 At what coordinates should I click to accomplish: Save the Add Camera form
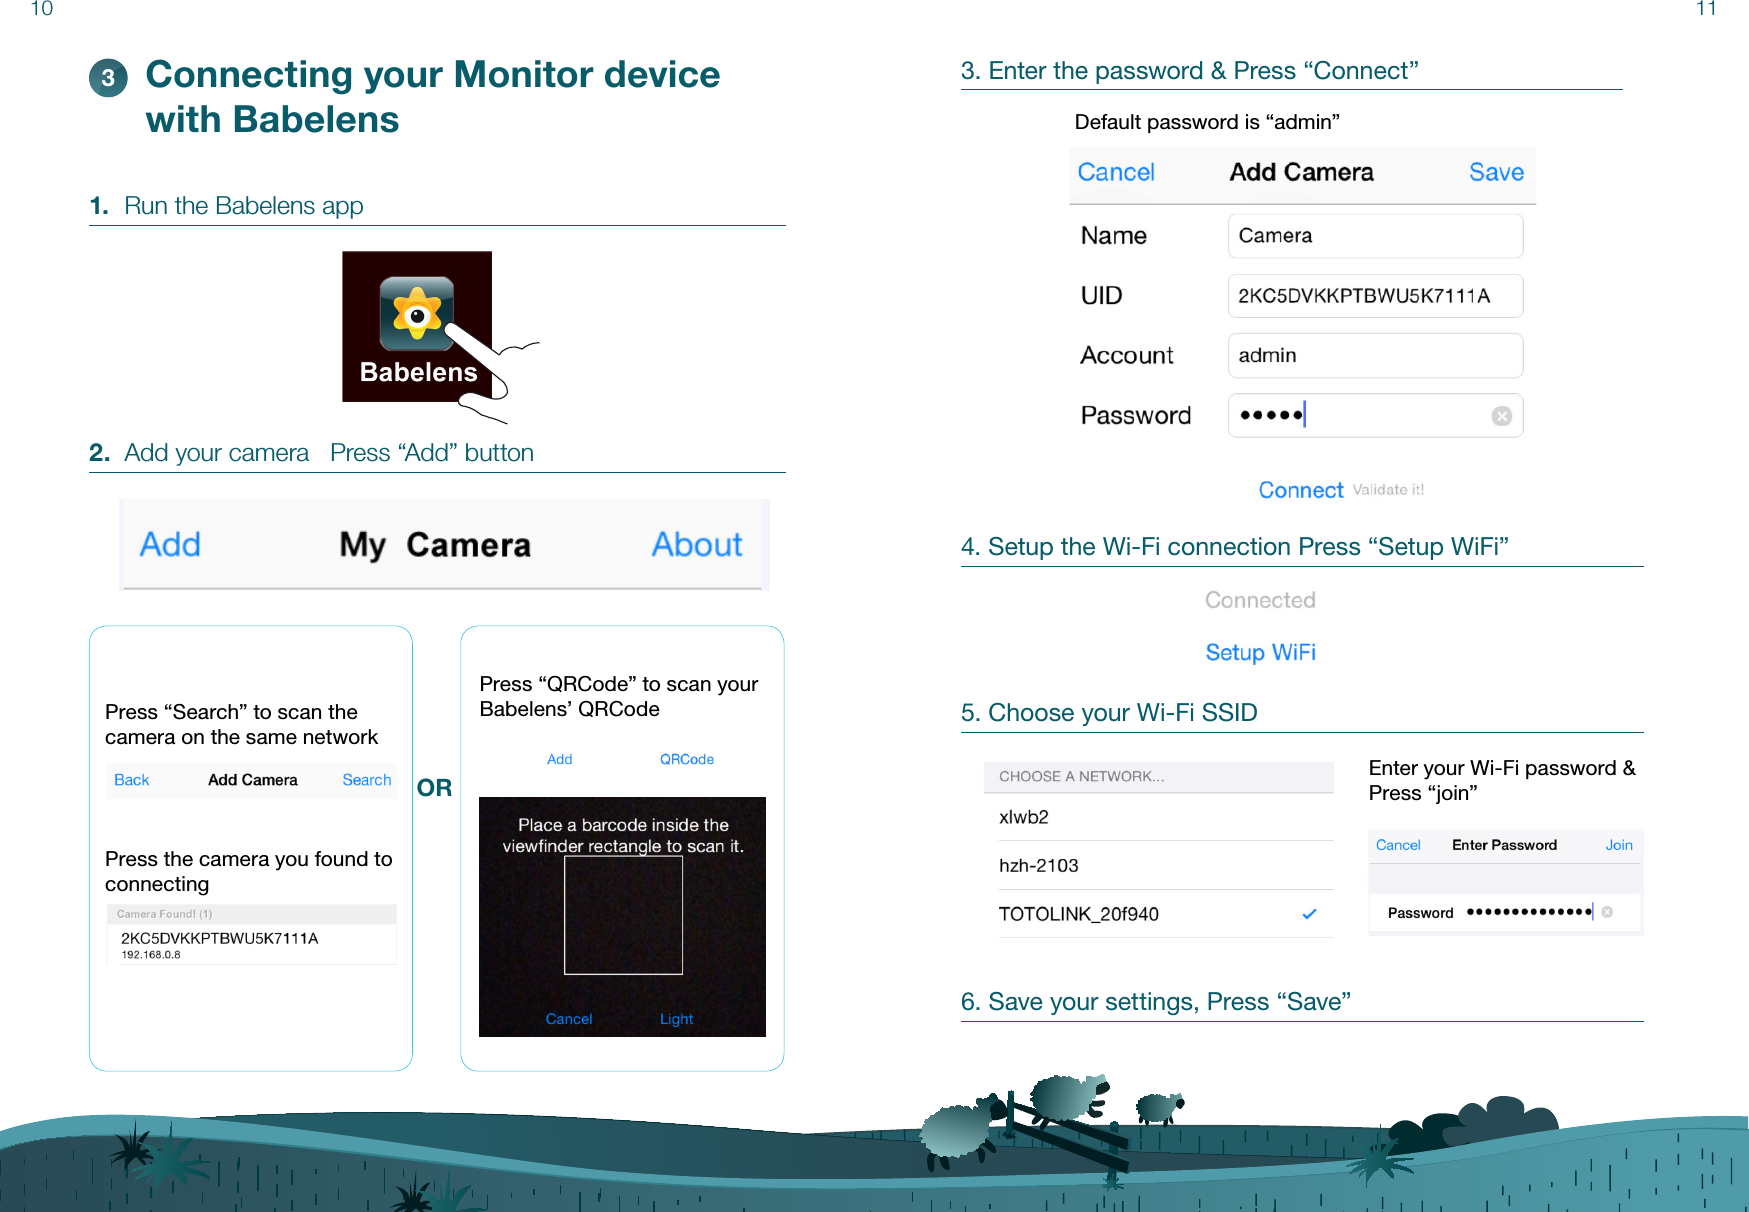tap(1496, 172)
